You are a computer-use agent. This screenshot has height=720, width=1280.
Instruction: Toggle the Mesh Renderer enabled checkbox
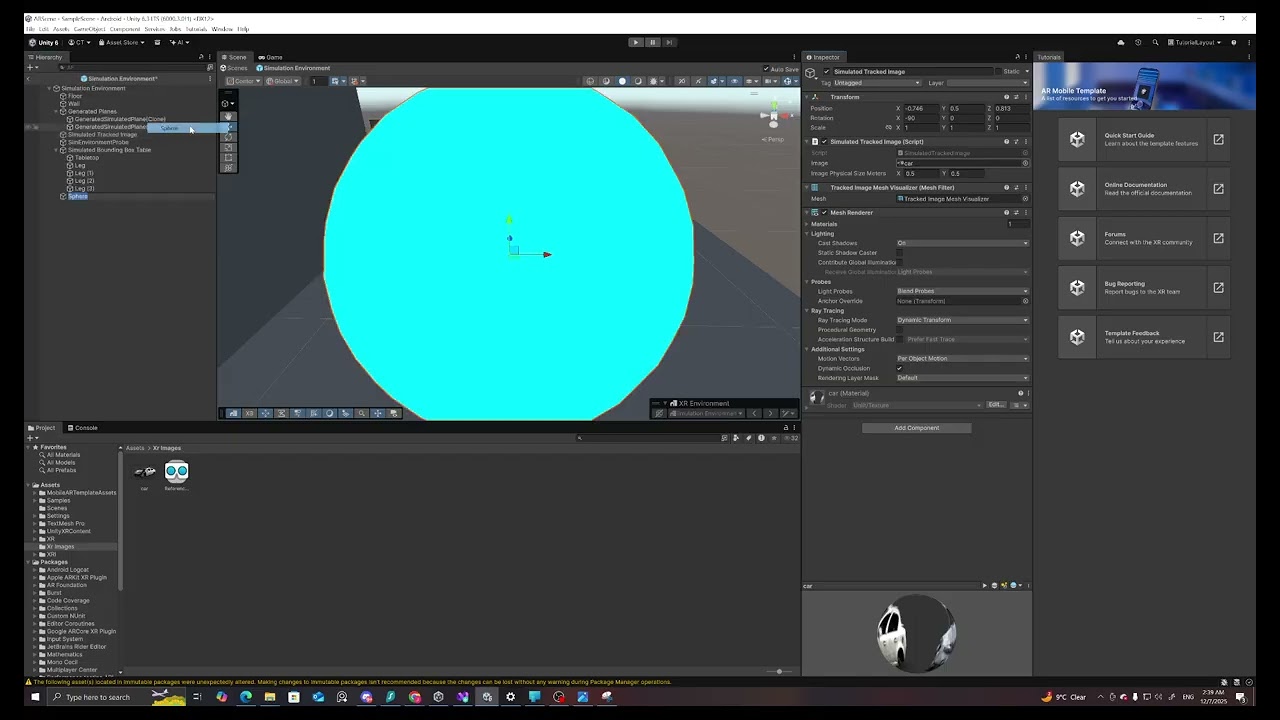pos(824,213)
